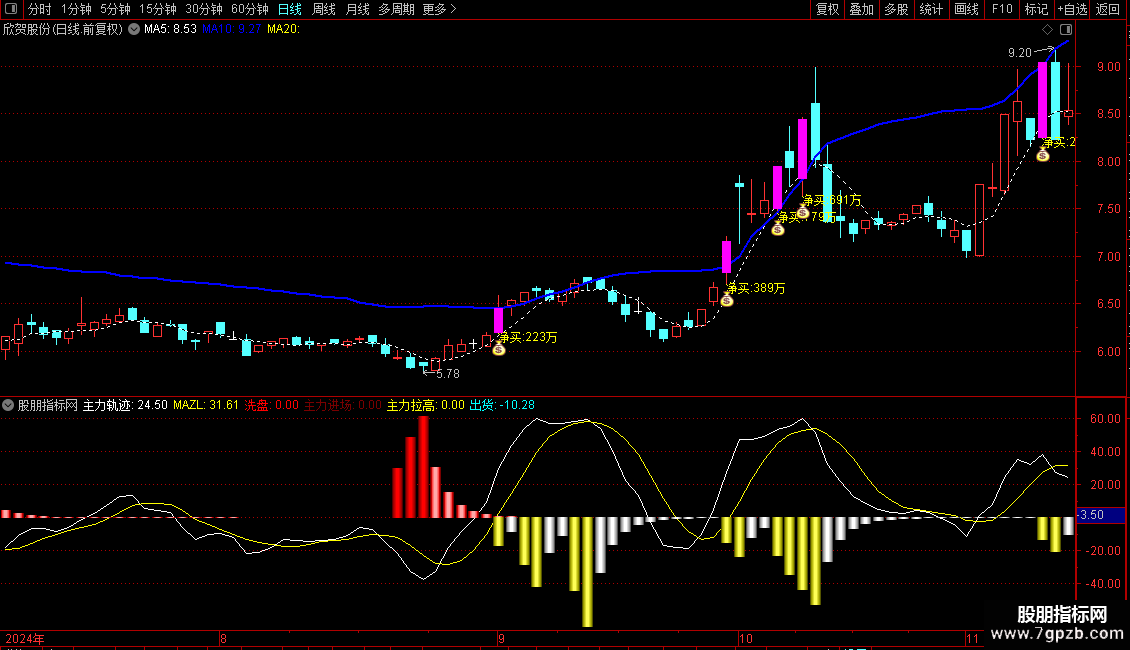Screen dimensions: 1130x650
Task: Click the MA5: 8.53 label
Action: pyautogui.click(x=170, y=29)
